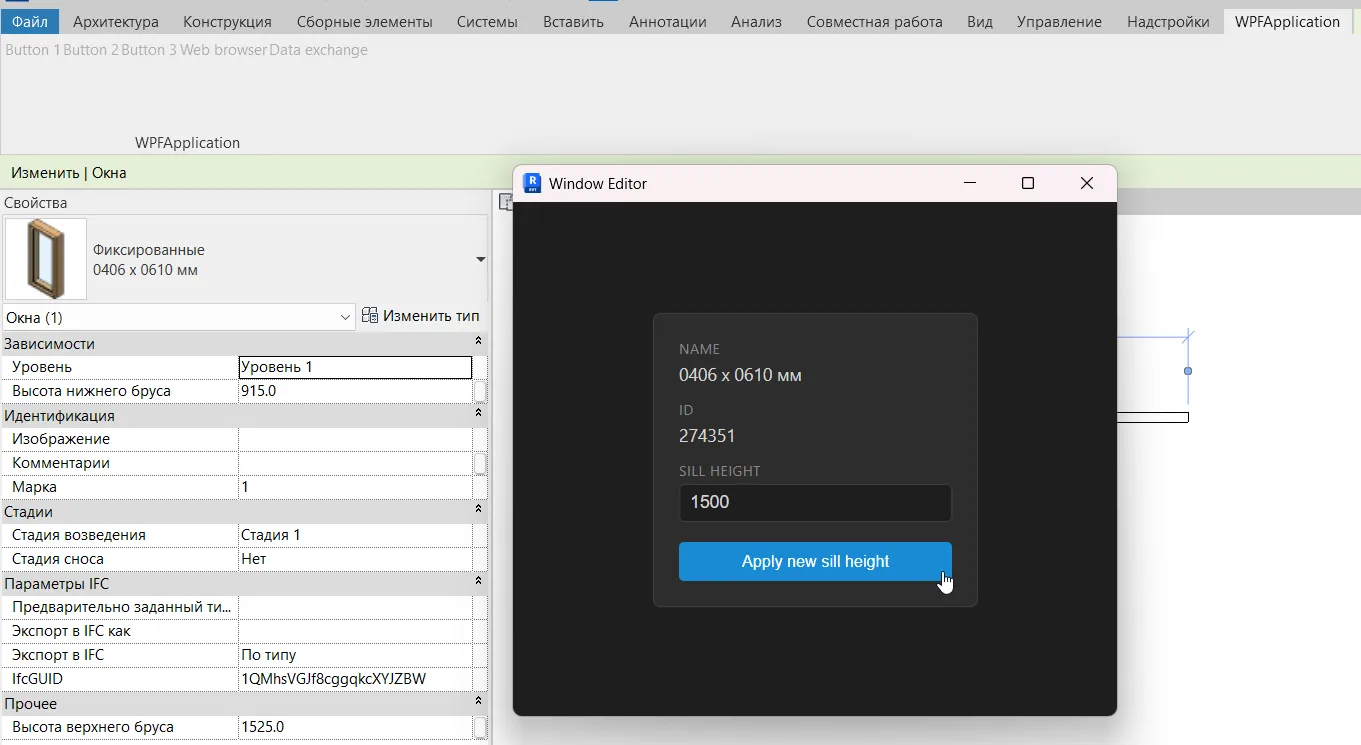Edit the Уровень value field
The height and width of the screenshot is (745, 1361).
coord(355,367)
